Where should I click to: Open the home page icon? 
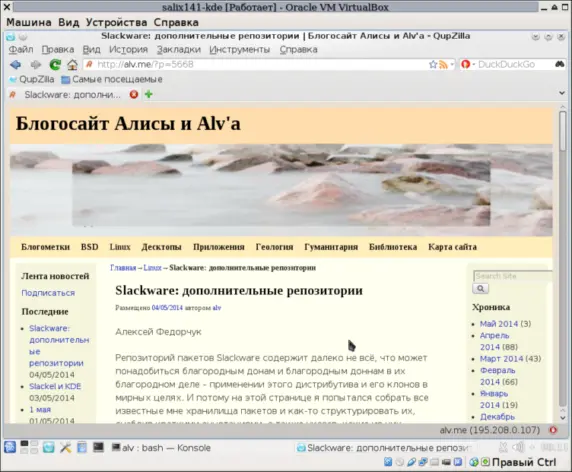[x=73, y=65]
